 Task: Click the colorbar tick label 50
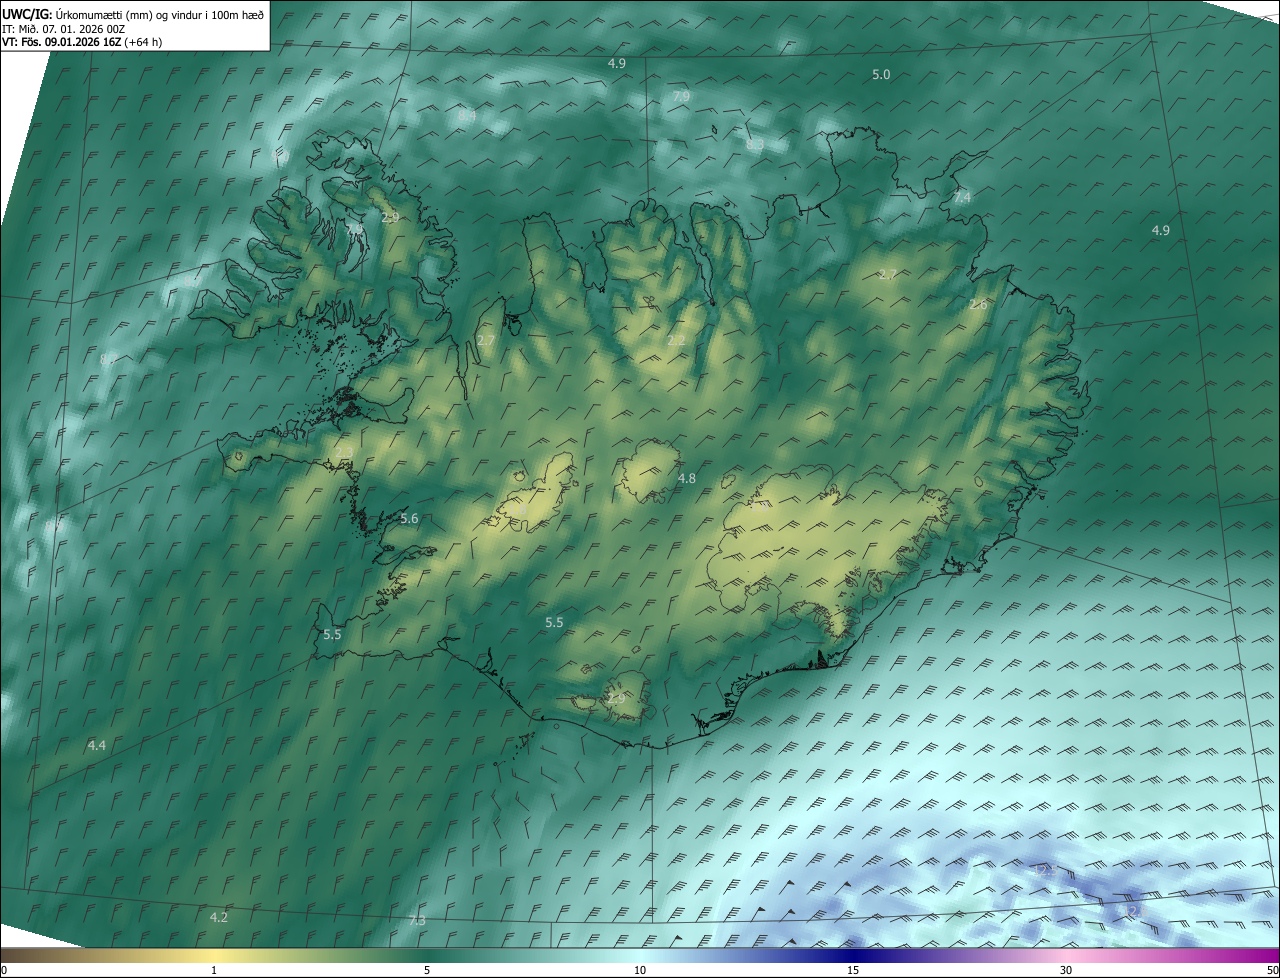click(x=1273, y=970)
